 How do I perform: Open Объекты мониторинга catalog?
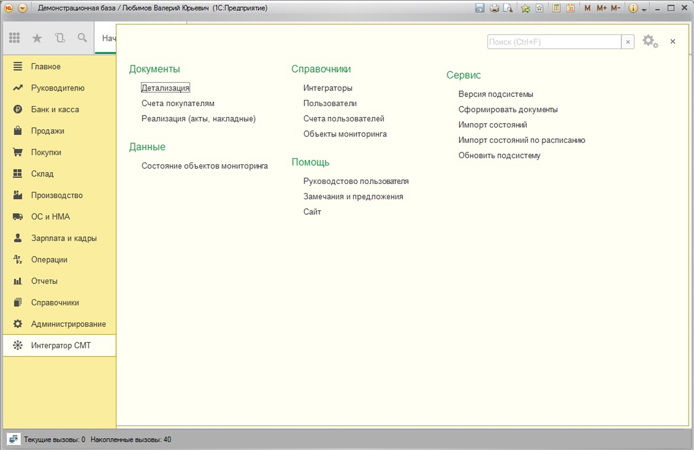[345, 134]
